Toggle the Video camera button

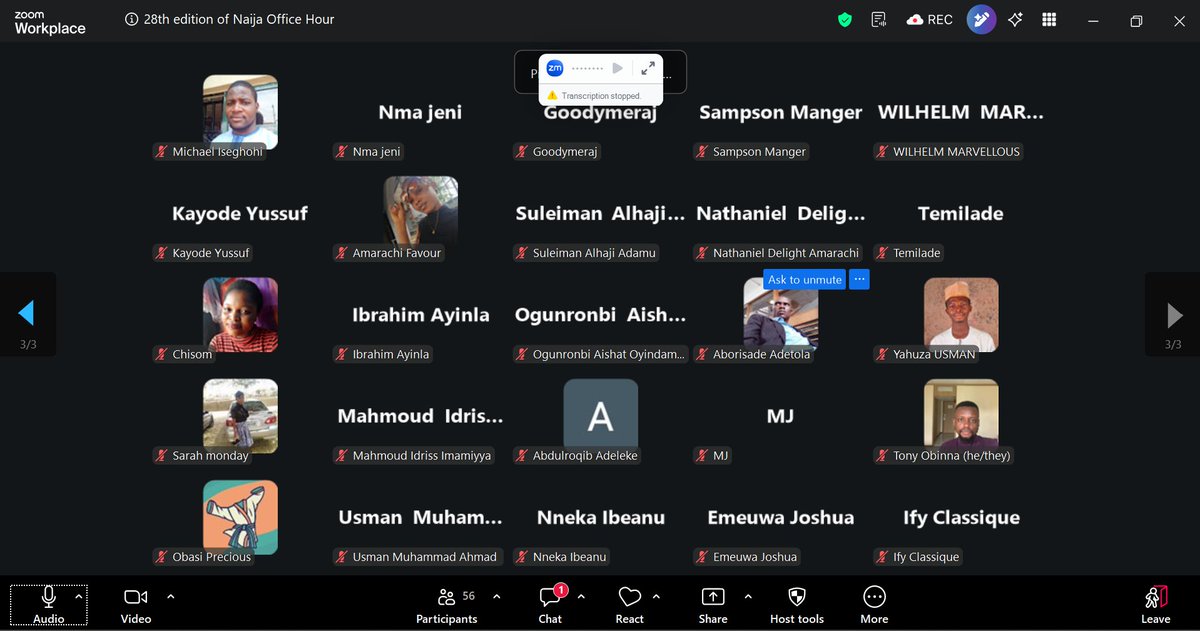pyautogui.click(x=136, y=604)
